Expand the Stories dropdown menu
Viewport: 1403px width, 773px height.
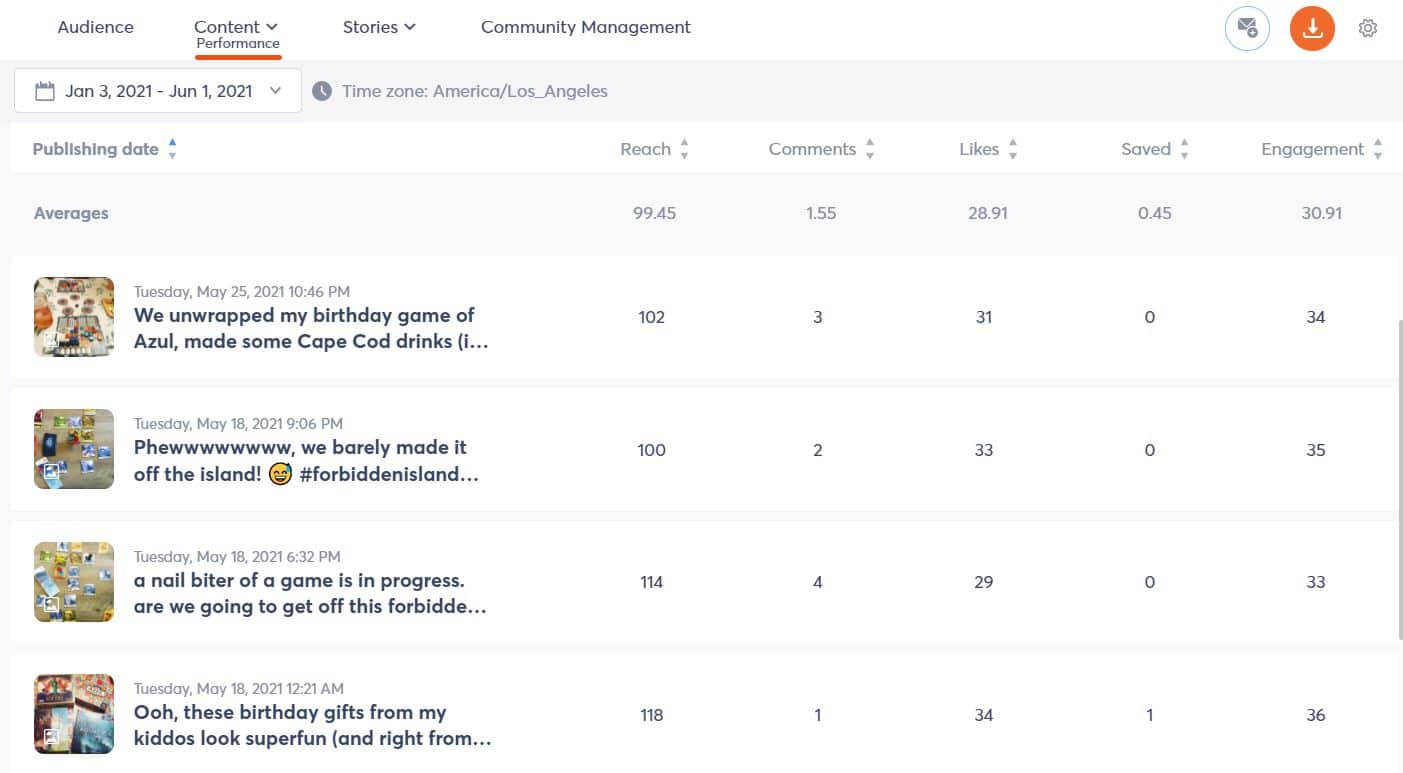click(378, 27)
